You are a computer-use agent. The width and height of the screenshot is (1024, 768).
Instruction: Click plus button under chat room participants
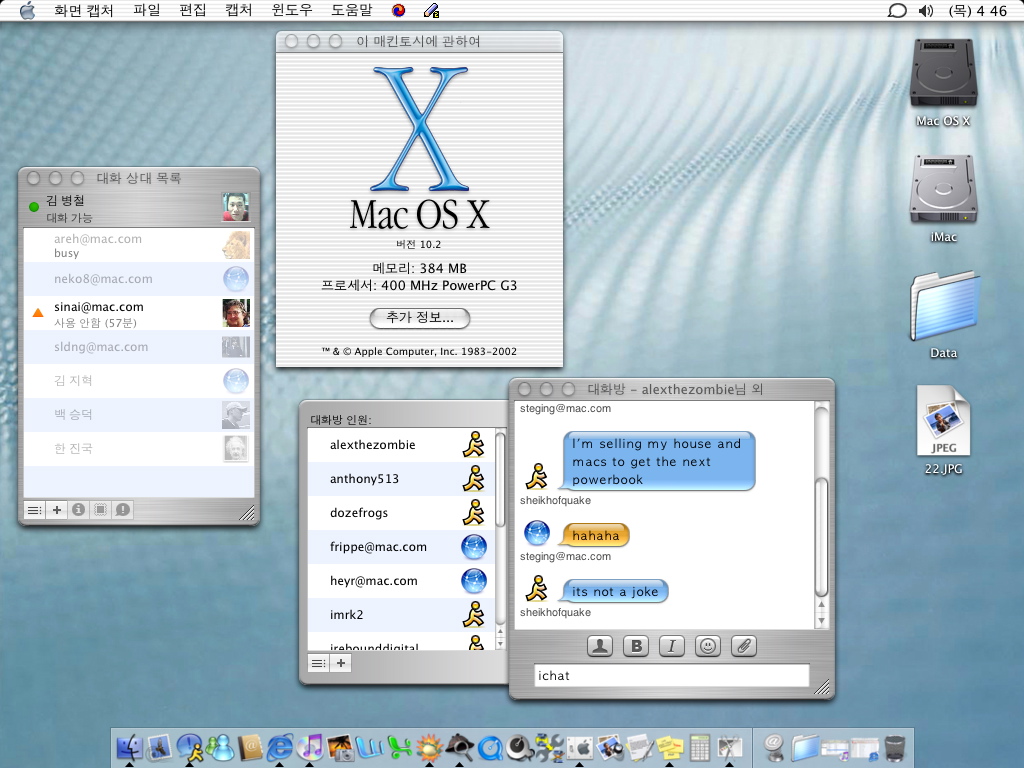coord(341,663)
